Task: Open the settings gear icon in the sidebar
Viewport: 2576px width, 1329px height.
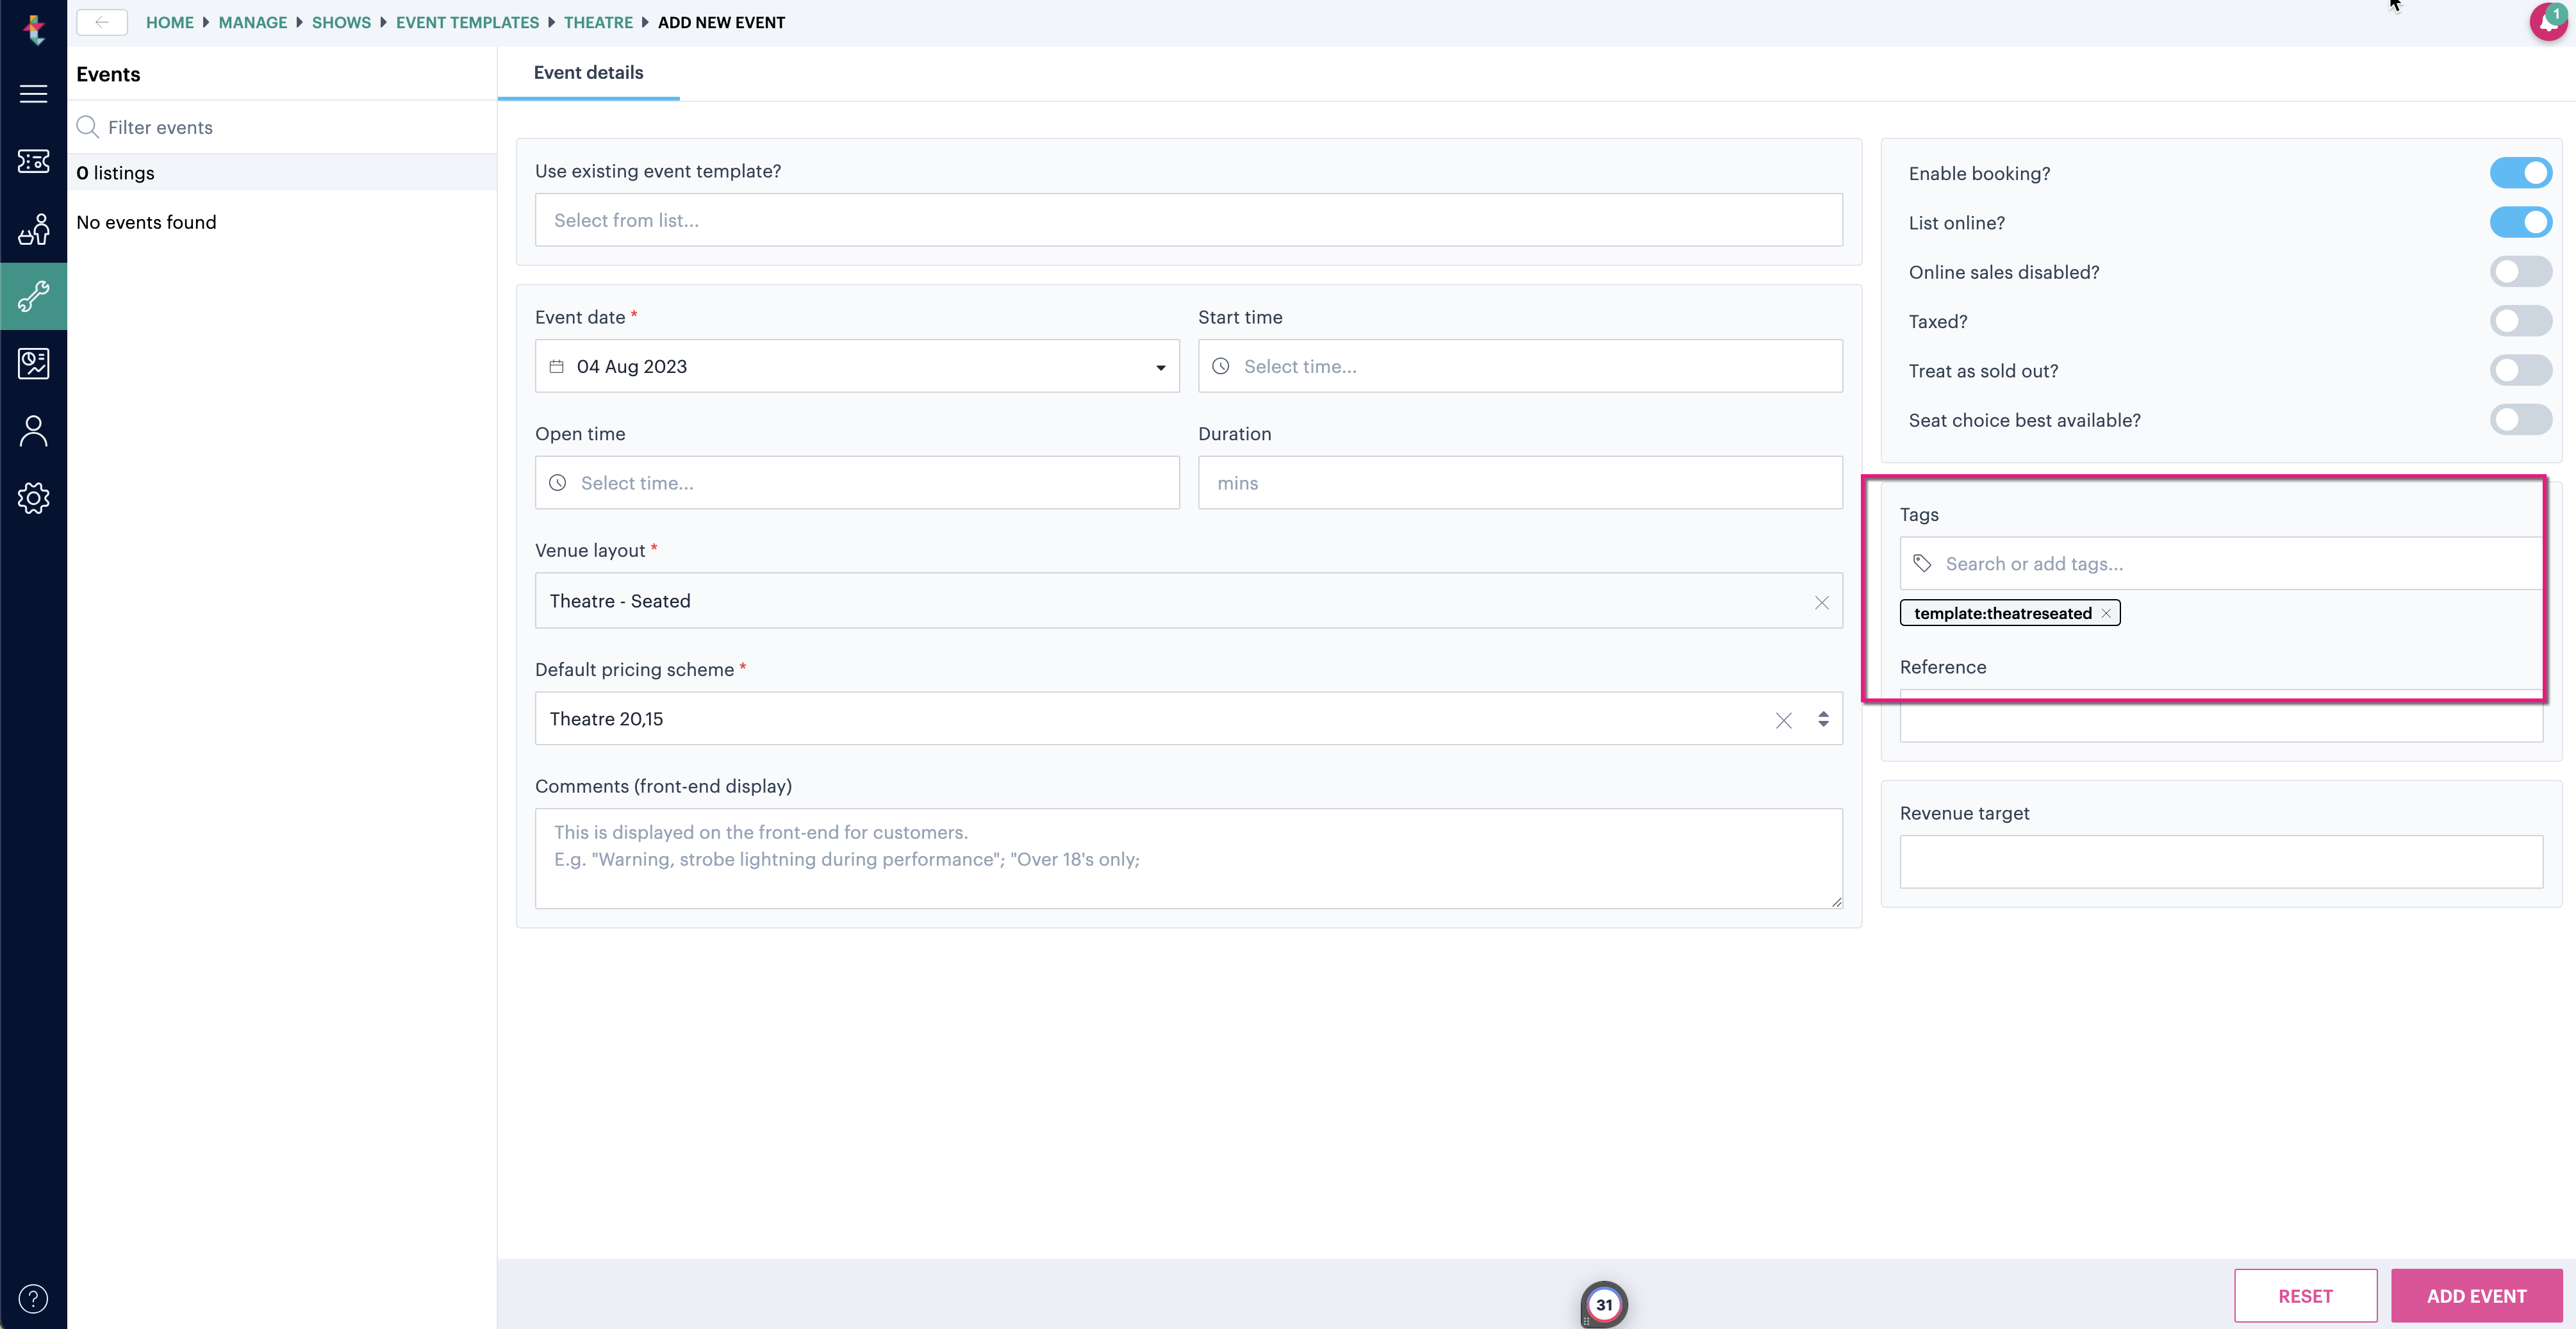Action: tap(33, 498)
